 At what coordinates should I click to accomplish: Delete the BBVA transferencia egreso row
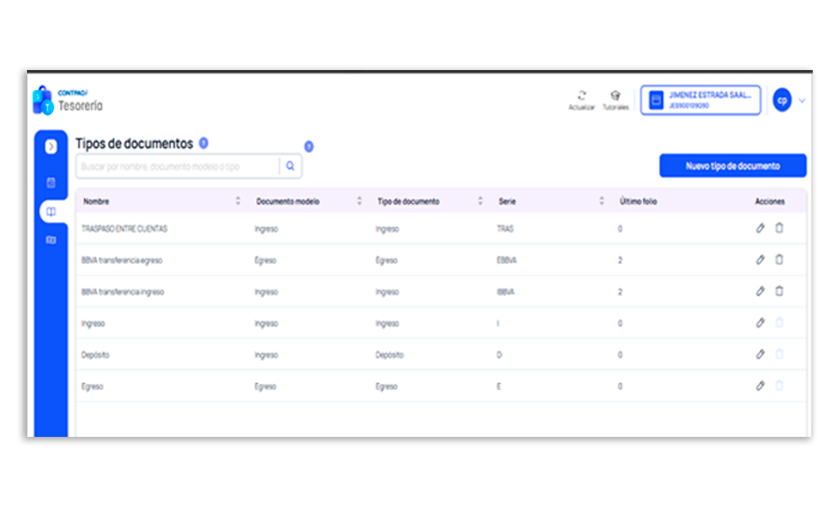coord(779,260)
